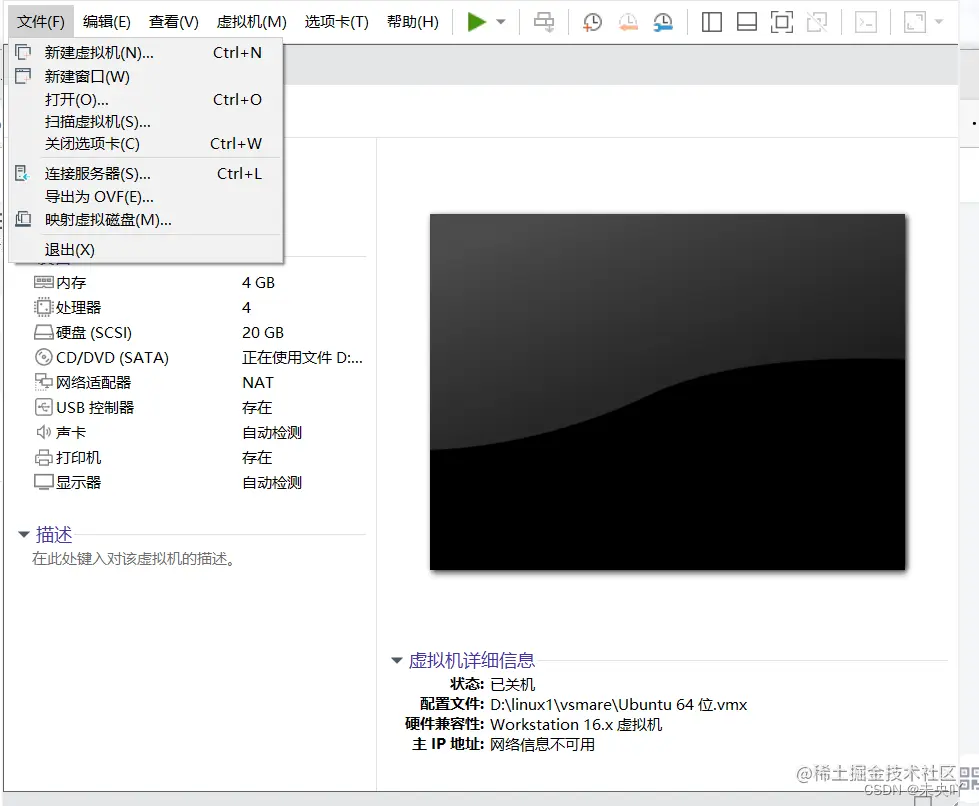Click the printer icon beside 打印机

click(x=44, y=458)
